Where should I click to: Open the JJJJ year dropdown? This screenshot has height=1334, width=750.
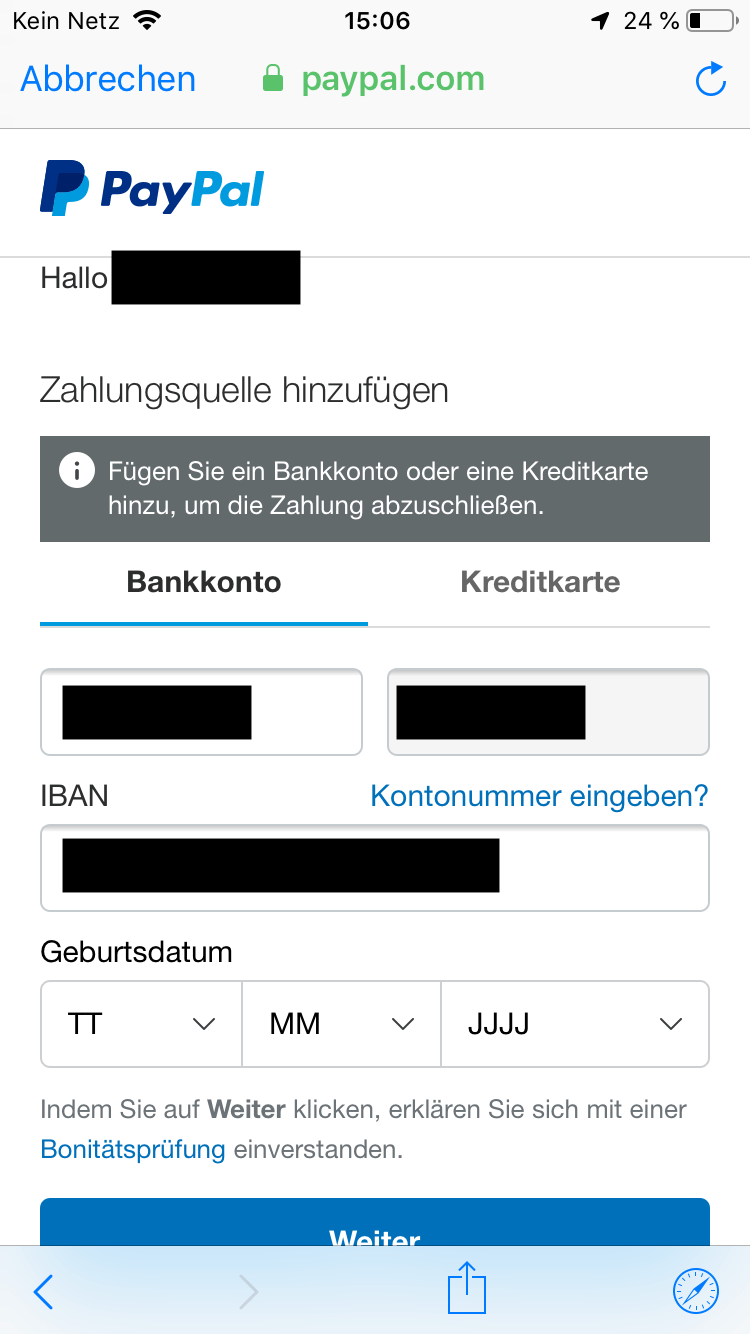[575, 1024]
